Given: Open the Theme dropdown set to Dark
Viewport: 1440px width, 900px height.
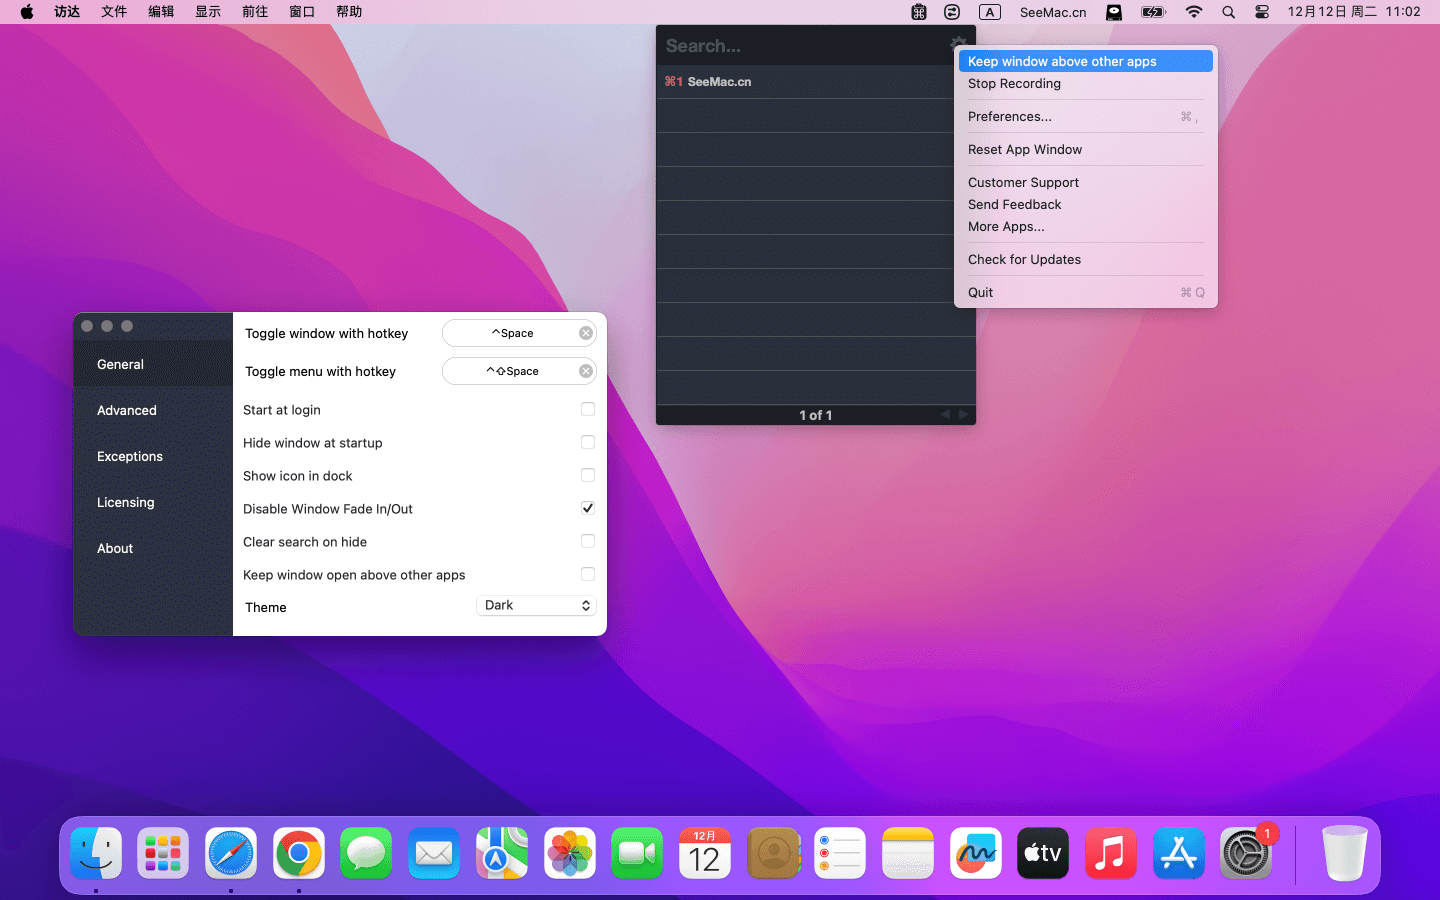Looking at the screenshot, I should click(537, 605).
